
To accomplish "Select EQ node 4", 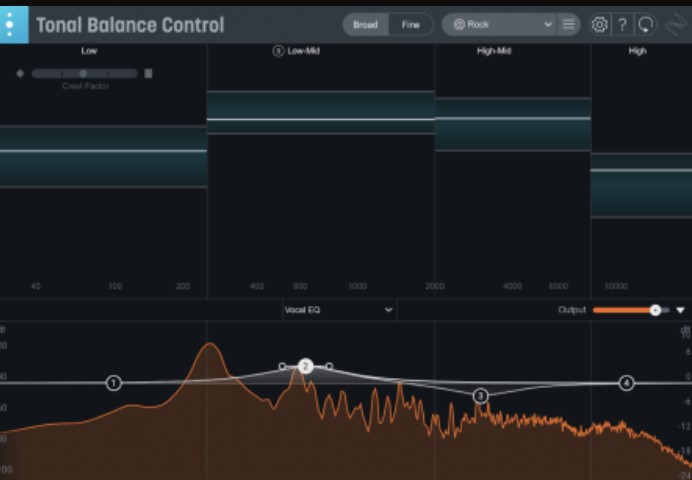I will pyautogui.click(x=626, y=383).
